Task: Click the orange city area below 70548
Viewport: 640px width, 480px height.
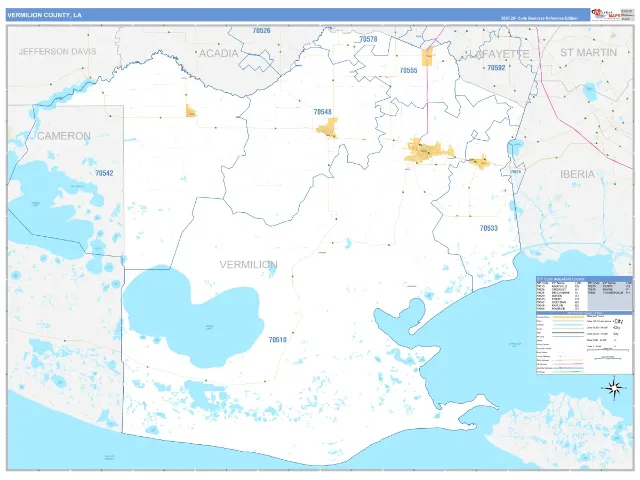Action: 328,128
